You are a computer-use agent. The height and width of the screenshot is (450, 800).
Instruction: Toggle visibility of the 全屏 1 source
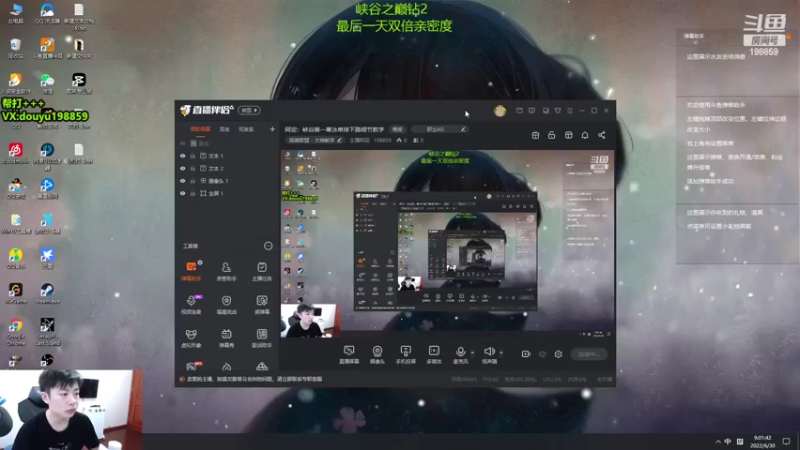[183, 193]
